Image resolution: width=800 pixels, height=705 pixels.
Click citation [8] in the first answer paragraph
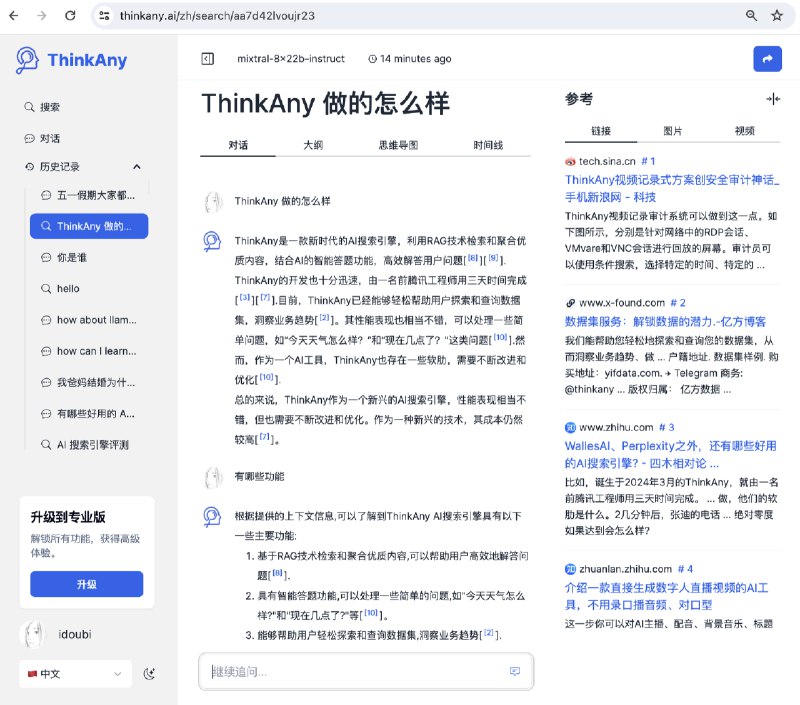[473, 258]
